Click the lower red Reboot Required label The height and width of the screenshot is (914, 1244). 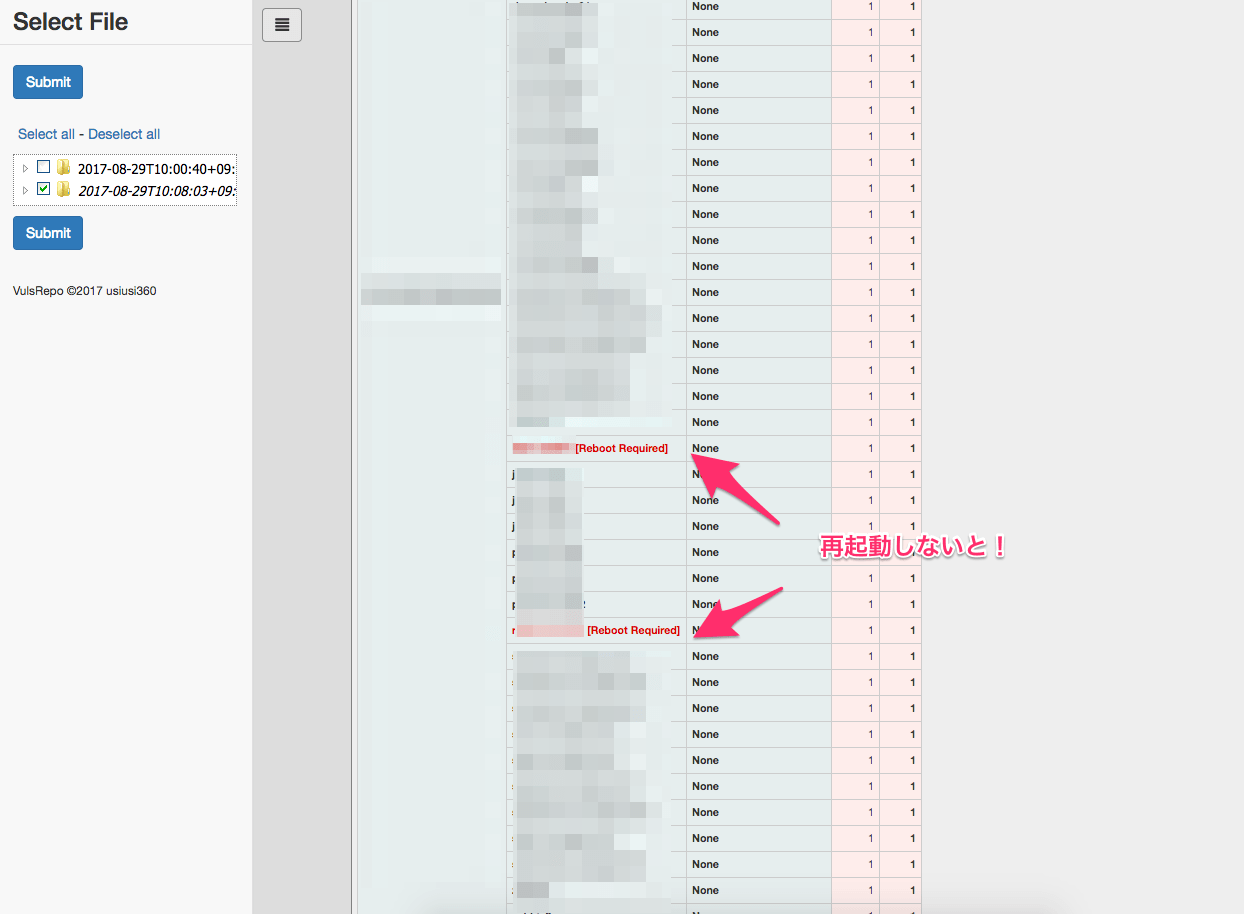point(633,630)
